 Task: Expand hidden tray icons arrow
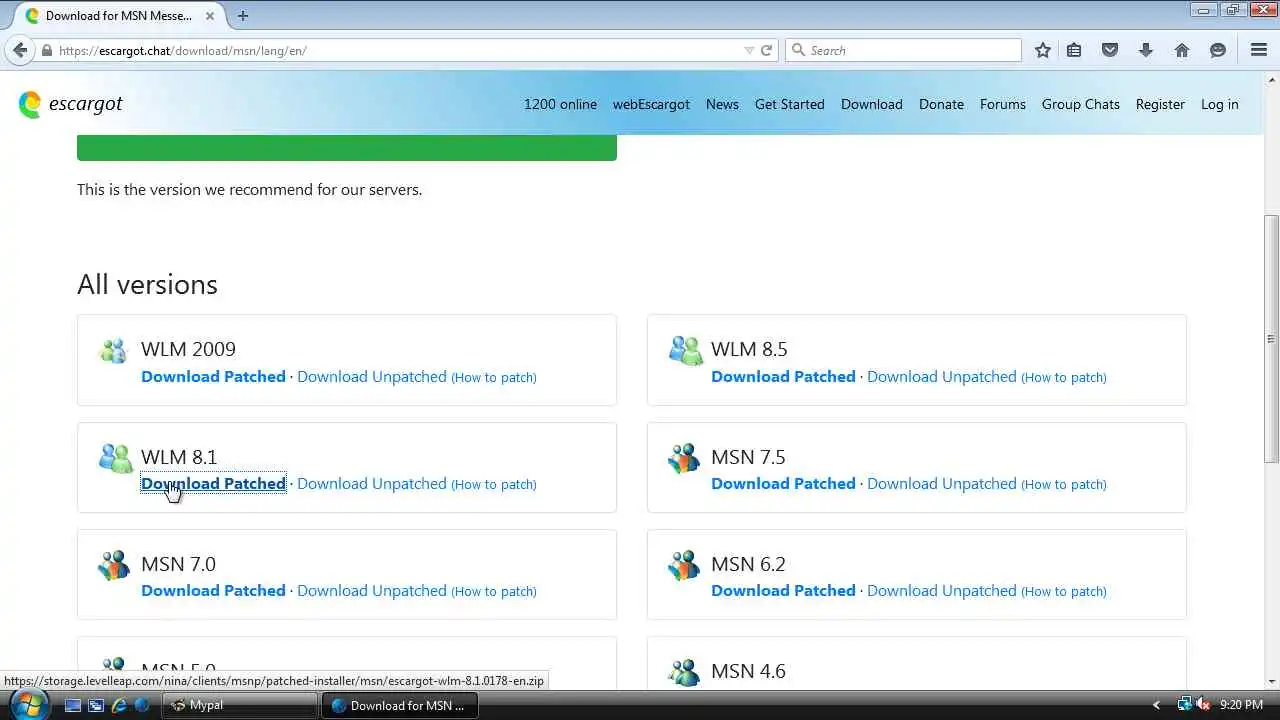1157,705
